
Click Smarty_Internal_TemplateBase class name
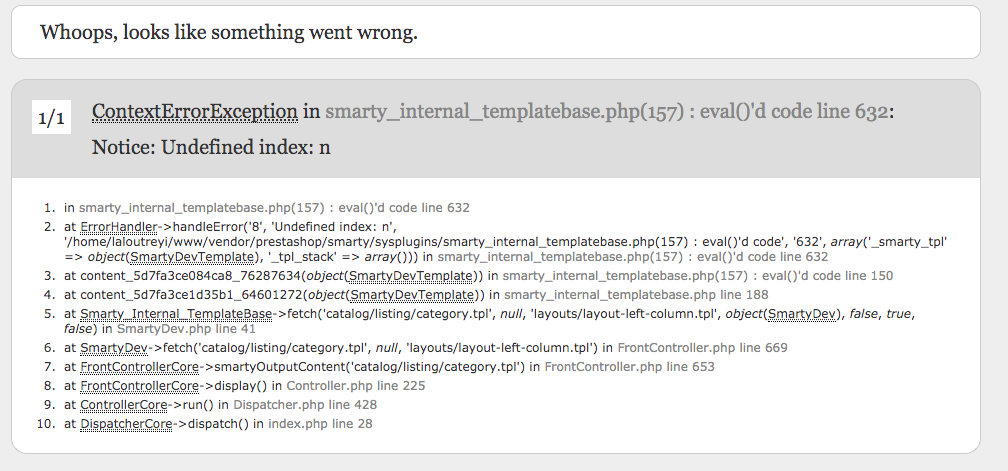click(x=176, y=314)
